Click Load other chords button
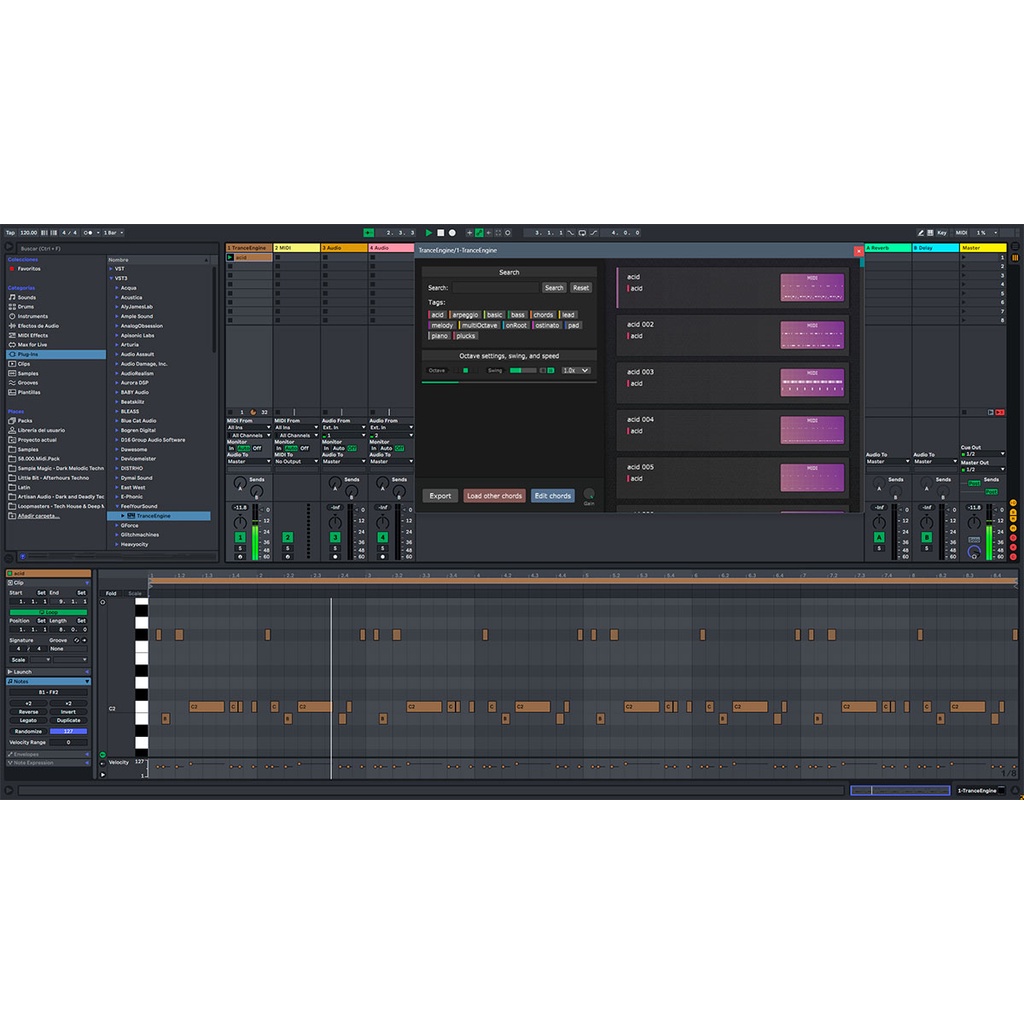This screenshot has width=1024, height=1024. click(494, 496)
